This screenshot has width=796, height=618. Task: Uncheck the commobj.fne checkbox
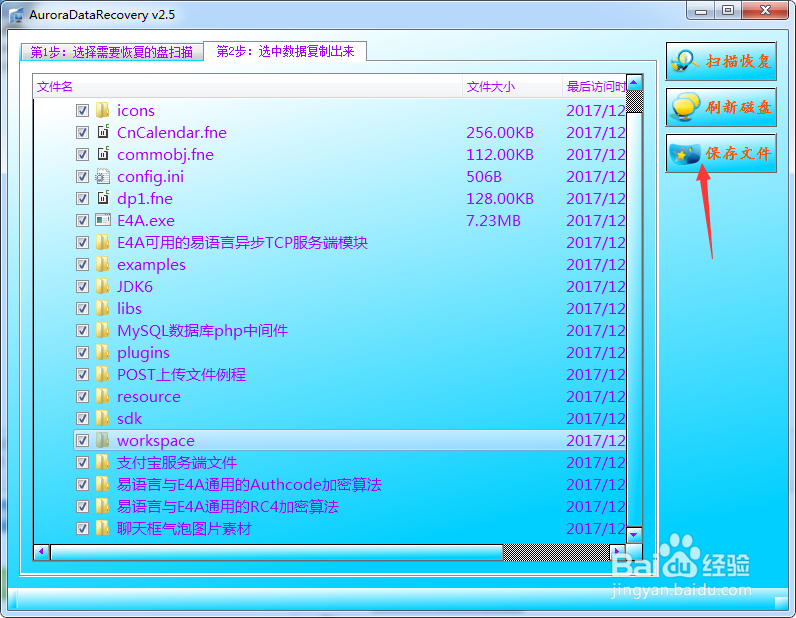tap(82, 154)
